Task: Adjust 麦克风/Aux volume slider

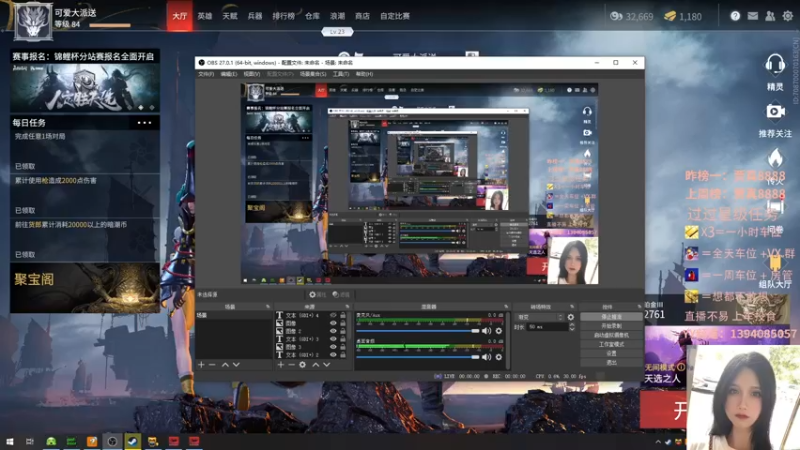Action: [x=418, y=331]
